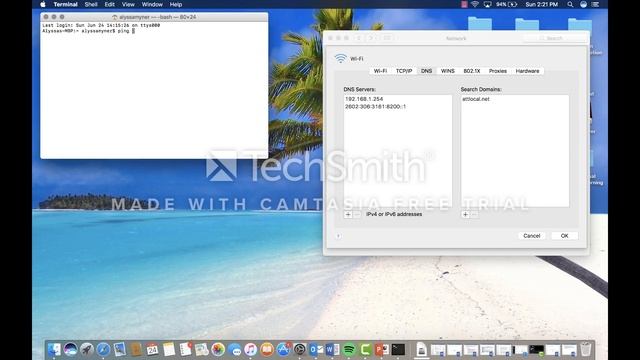Open System Preferences icon in Dock
Viewport: 640px width, 360px height.
tap(300, 350)
